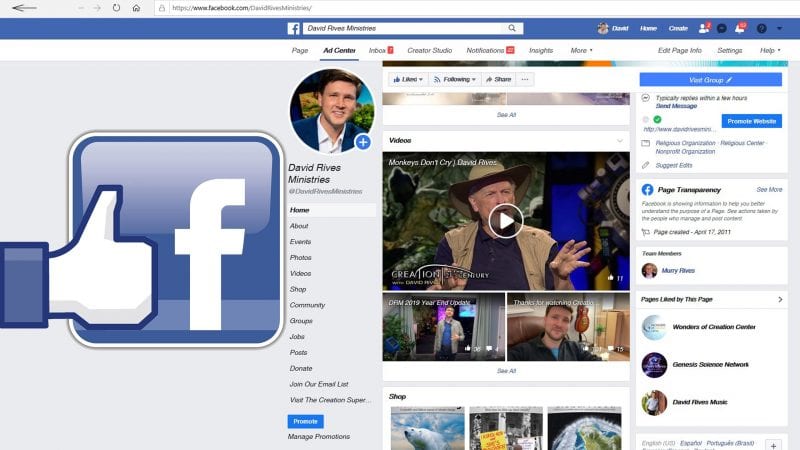This screenshot has height=450, width=800.
Task: Open account dropdown arrow in header
Action: (x=779, y=29)
